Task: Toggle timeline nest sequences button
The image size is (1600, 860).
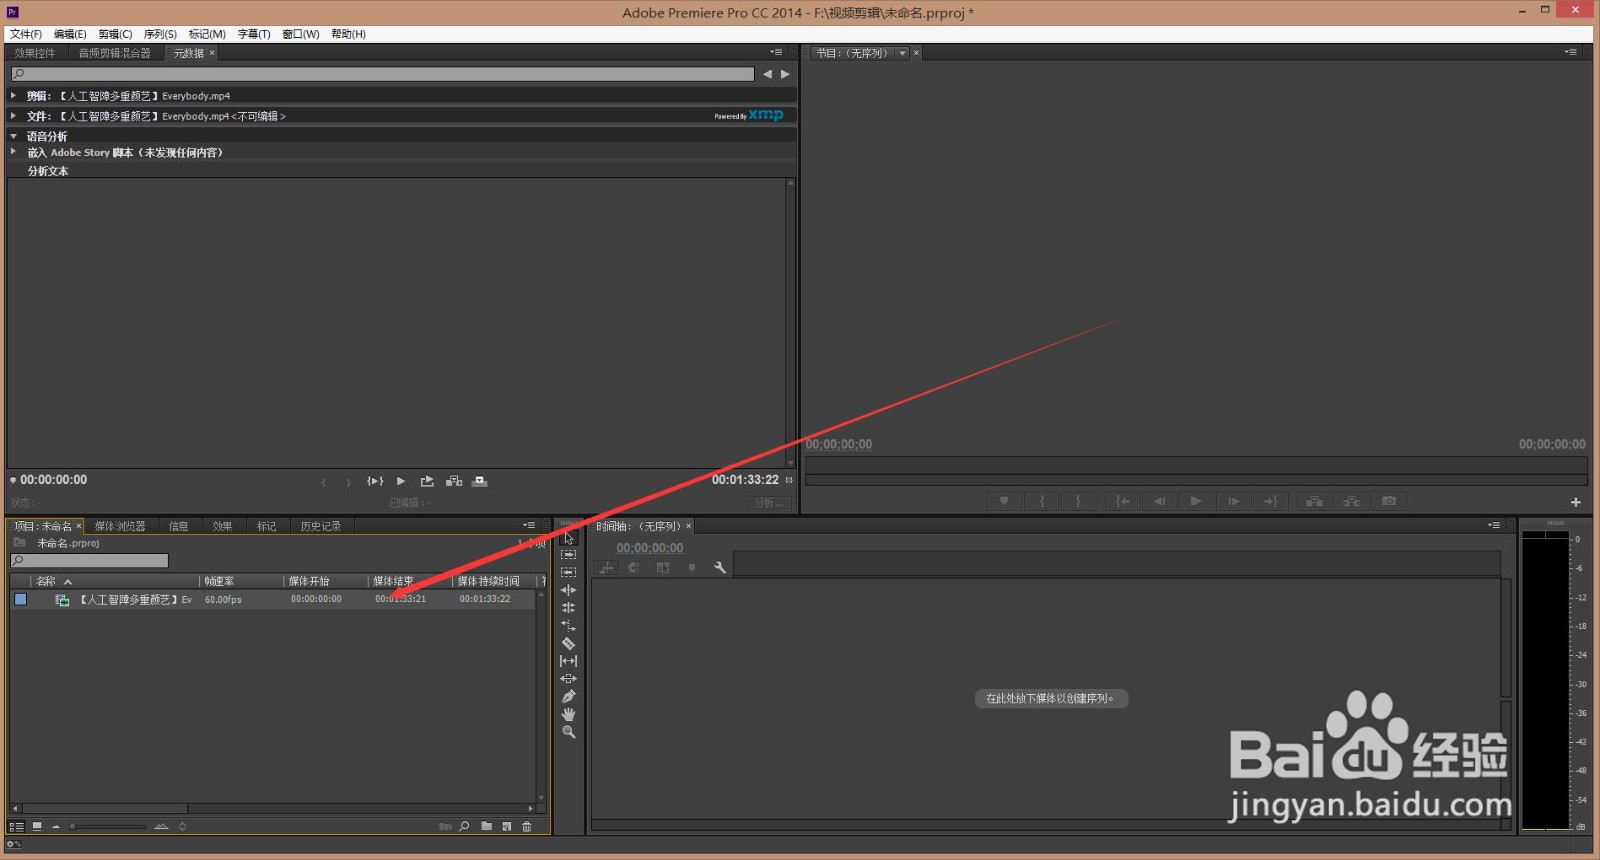Action: pyautogui.click(x=607, y=568)
